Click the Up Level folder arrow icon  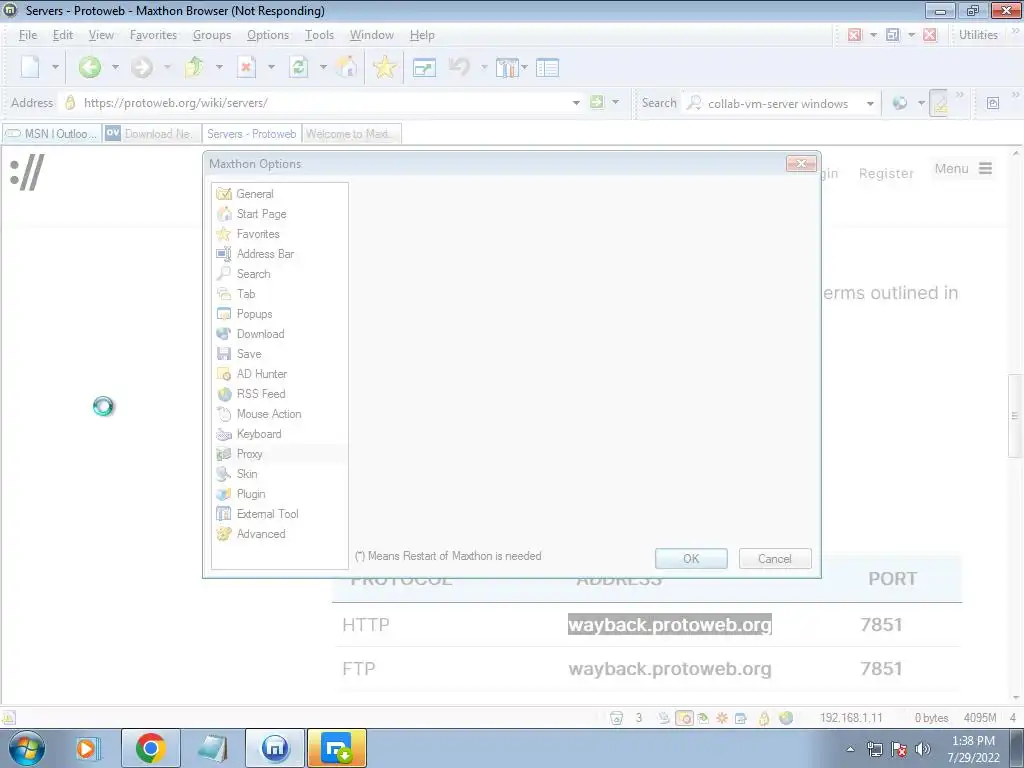(x=194, y=67)
